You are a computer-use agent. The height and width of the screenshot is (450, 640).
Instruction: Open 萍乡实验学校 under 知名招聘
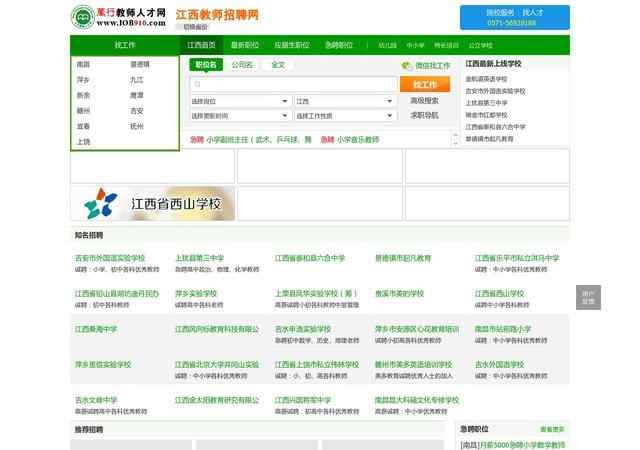(x=196, y=294)
